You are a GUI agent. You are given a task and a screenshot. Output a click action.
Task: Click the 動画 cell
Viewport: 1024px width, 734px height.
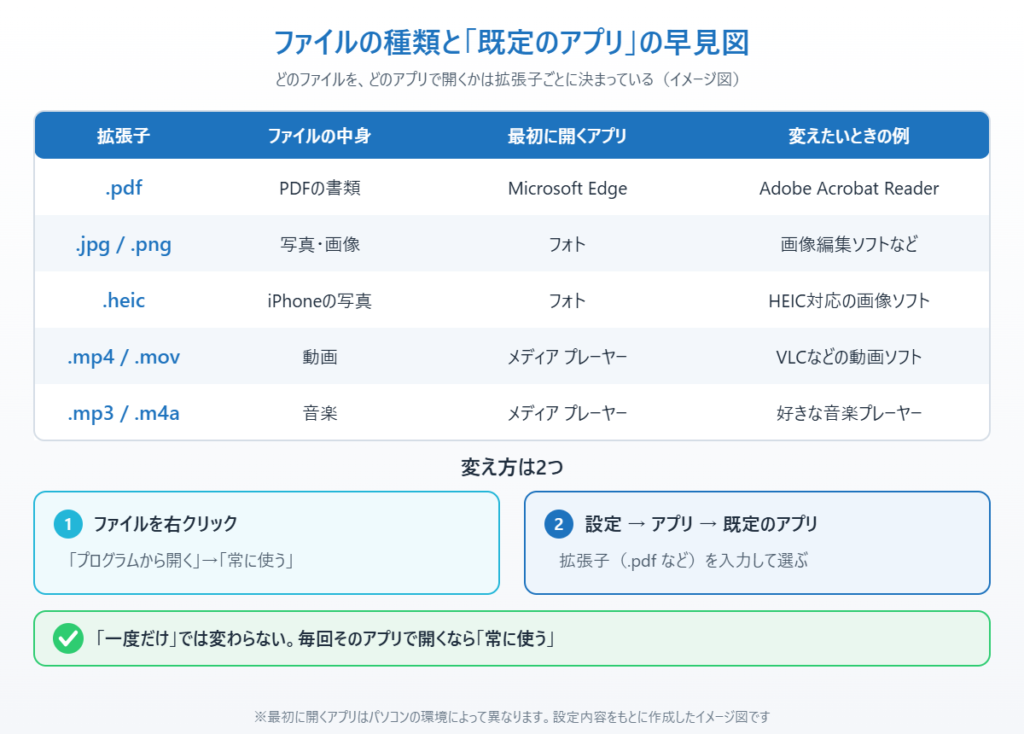click(x=319, y=357)
